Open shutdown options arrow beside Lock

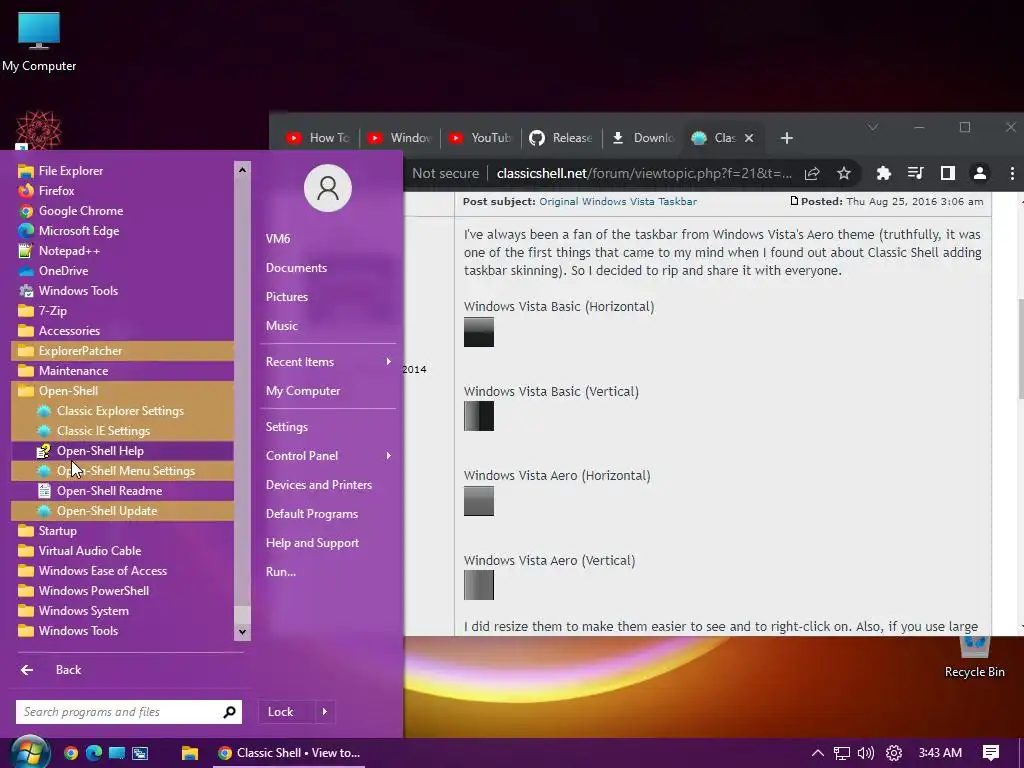[x=325, y=712]
